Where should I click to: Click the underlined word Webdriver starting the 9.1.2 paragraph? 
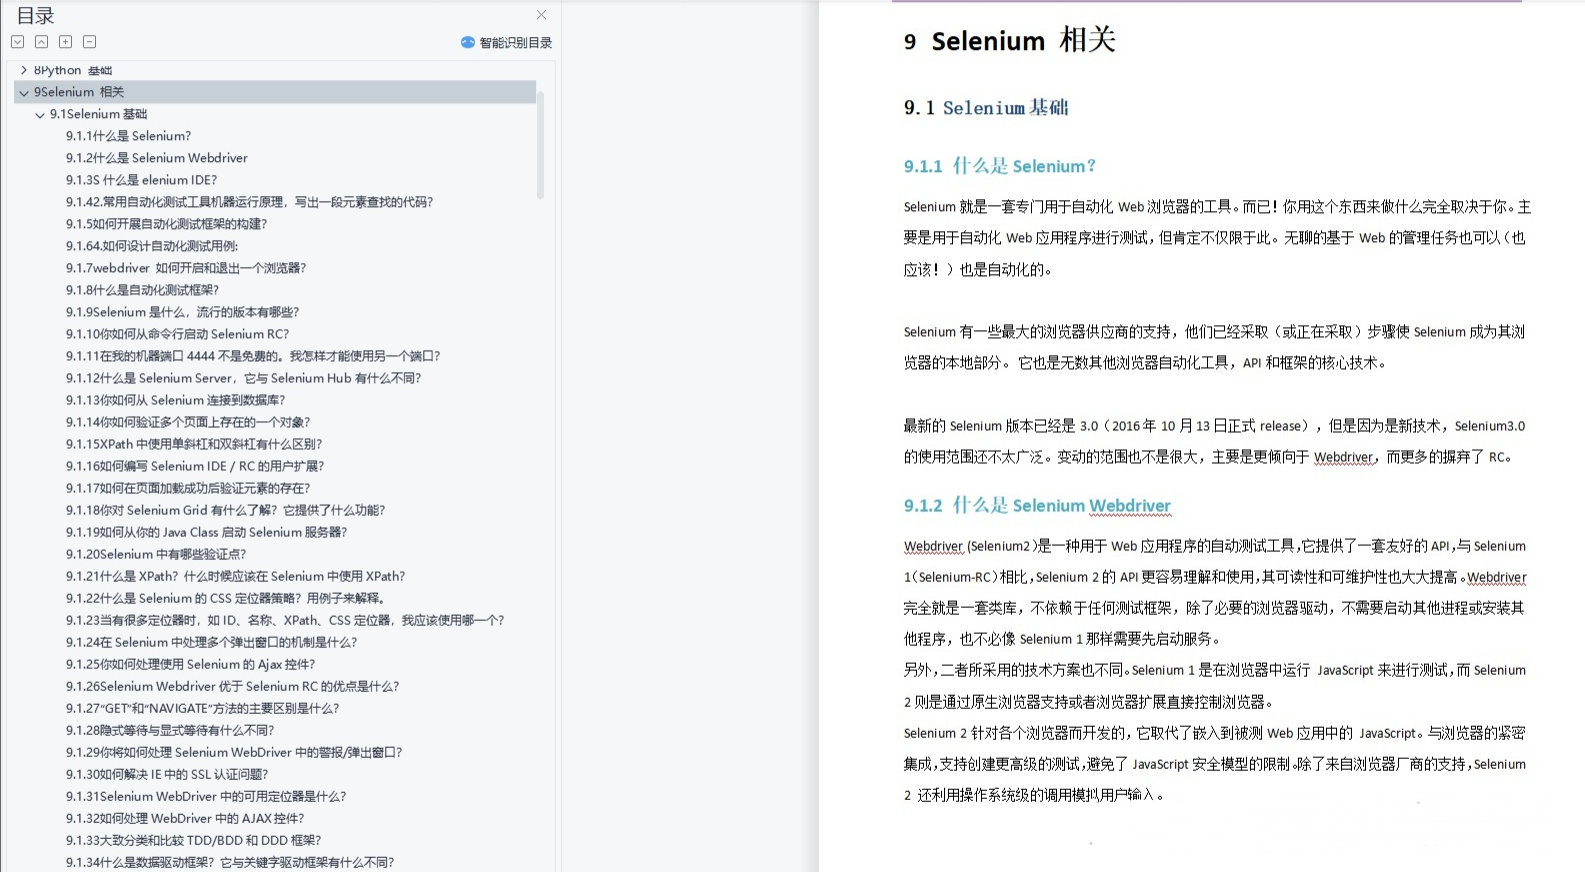click(x=933, y=546)
